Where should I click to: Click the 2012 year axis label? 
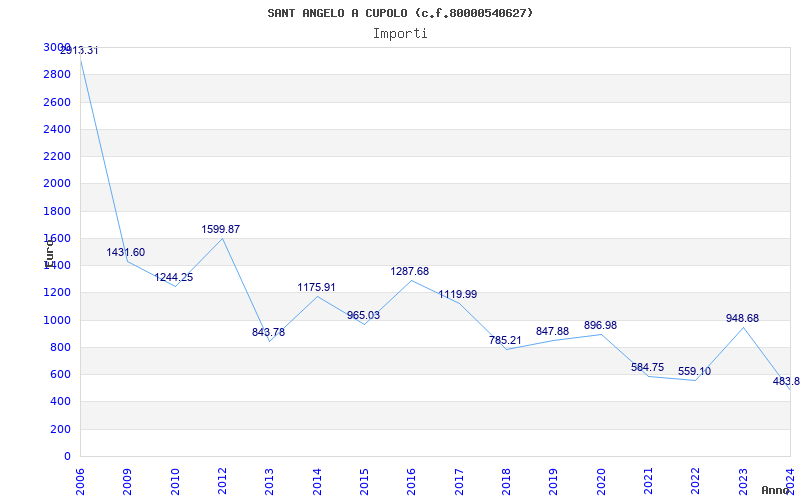(222, 482)
